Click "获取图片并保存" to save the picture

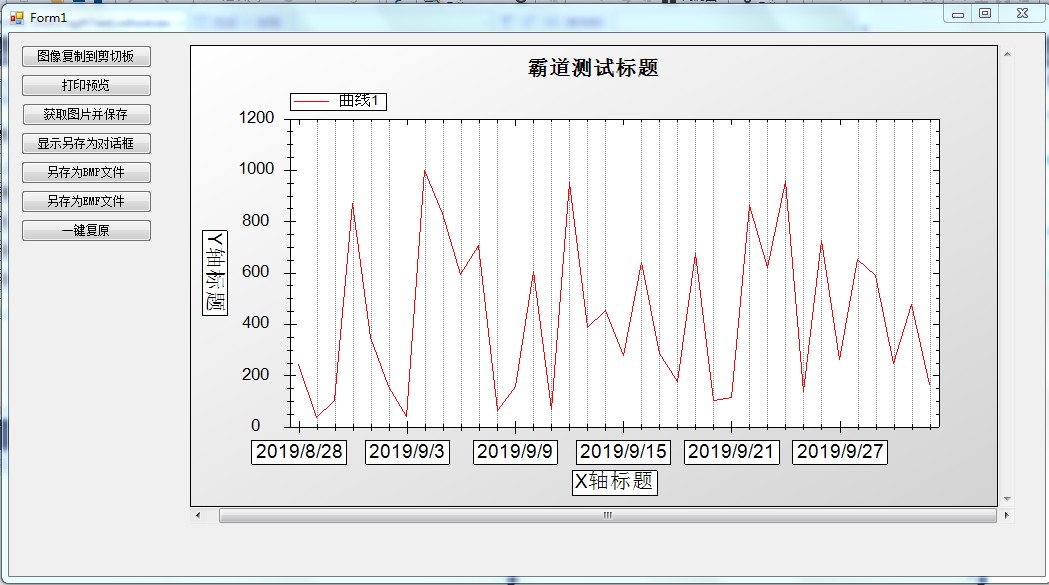click(85, 114)
